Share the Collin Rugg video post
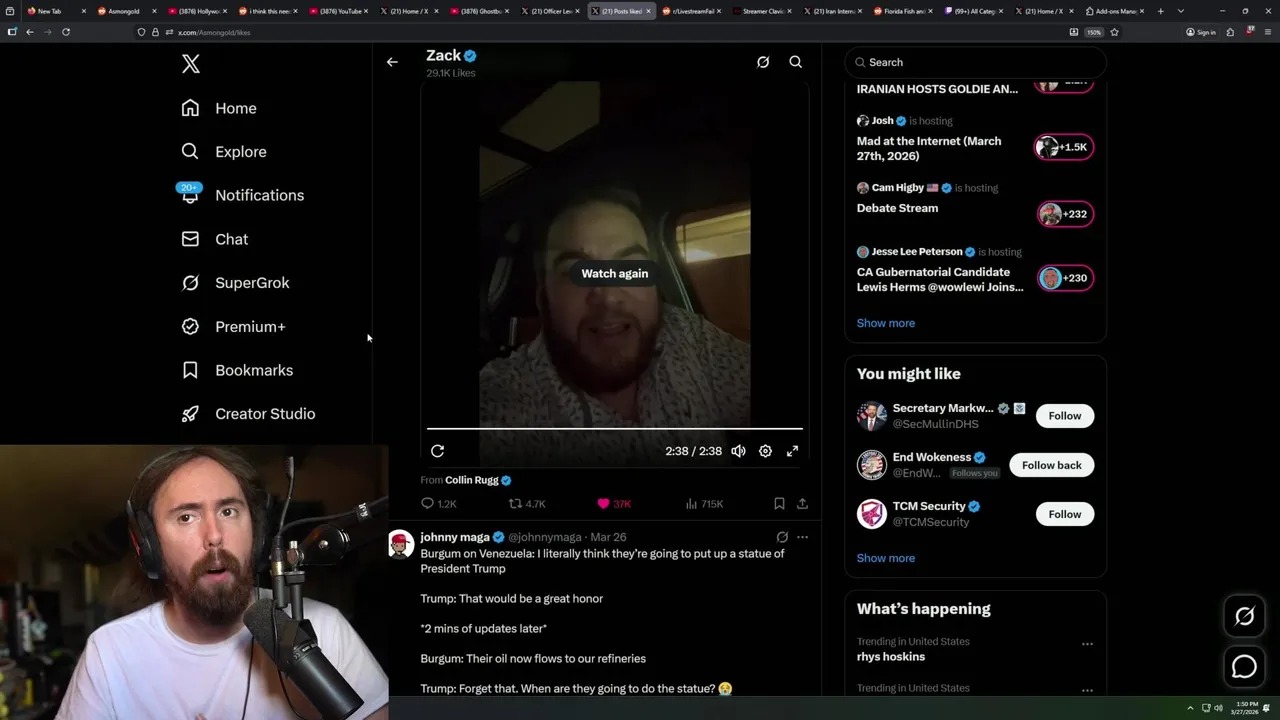The width and height of the screenshot is (1280, 720). coord(802,504)
